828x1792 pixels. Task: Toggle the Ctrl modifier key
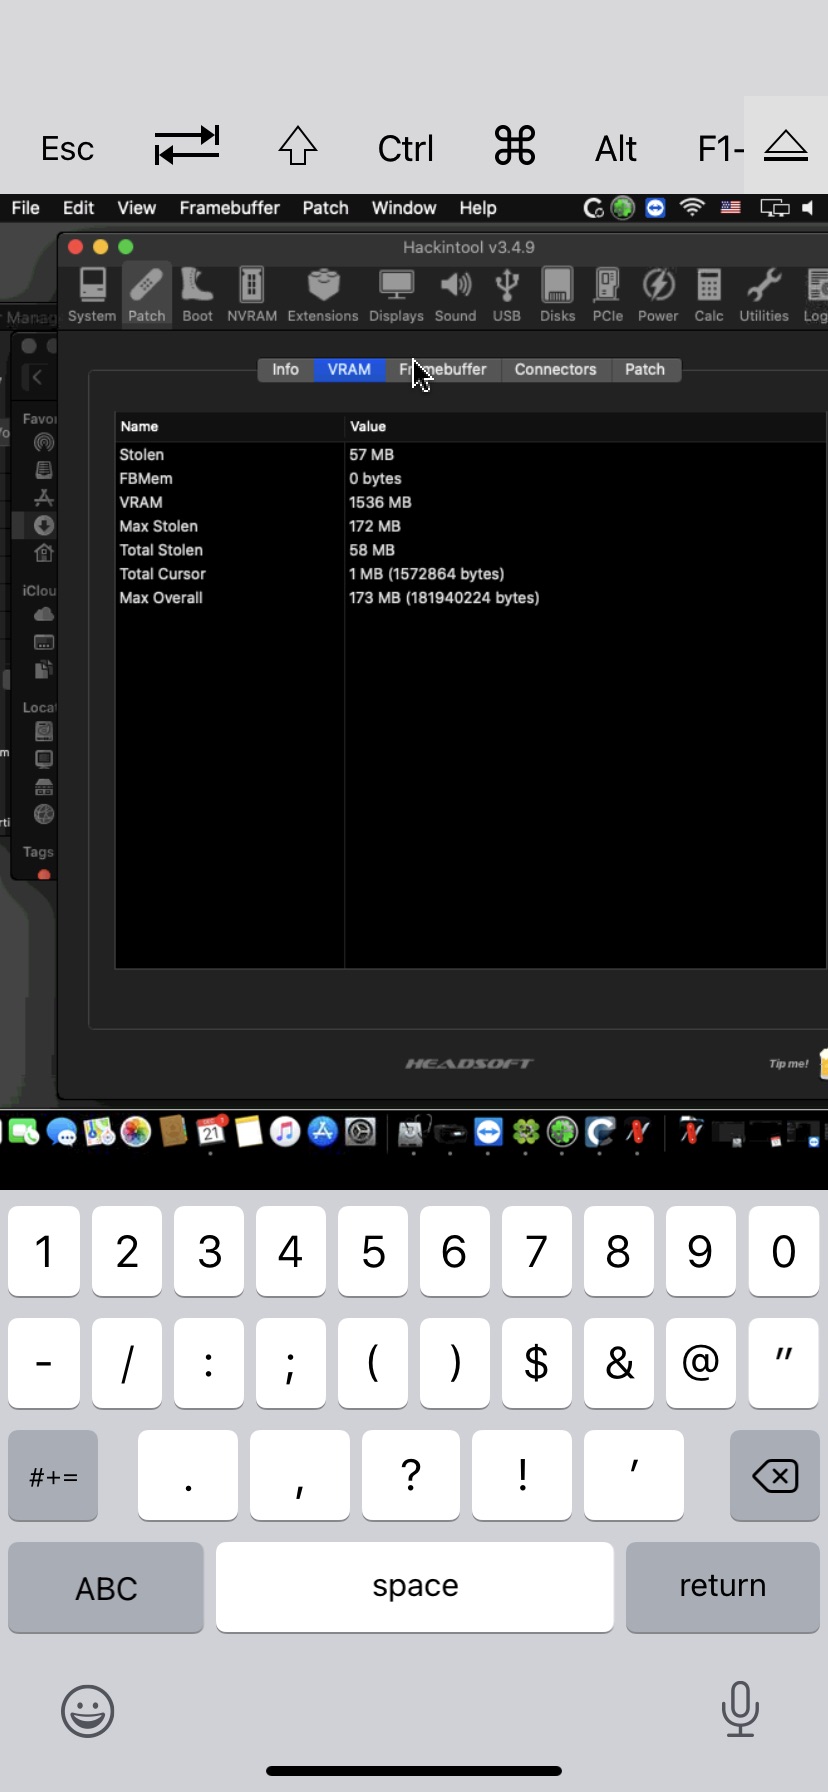tap(405, 149)
